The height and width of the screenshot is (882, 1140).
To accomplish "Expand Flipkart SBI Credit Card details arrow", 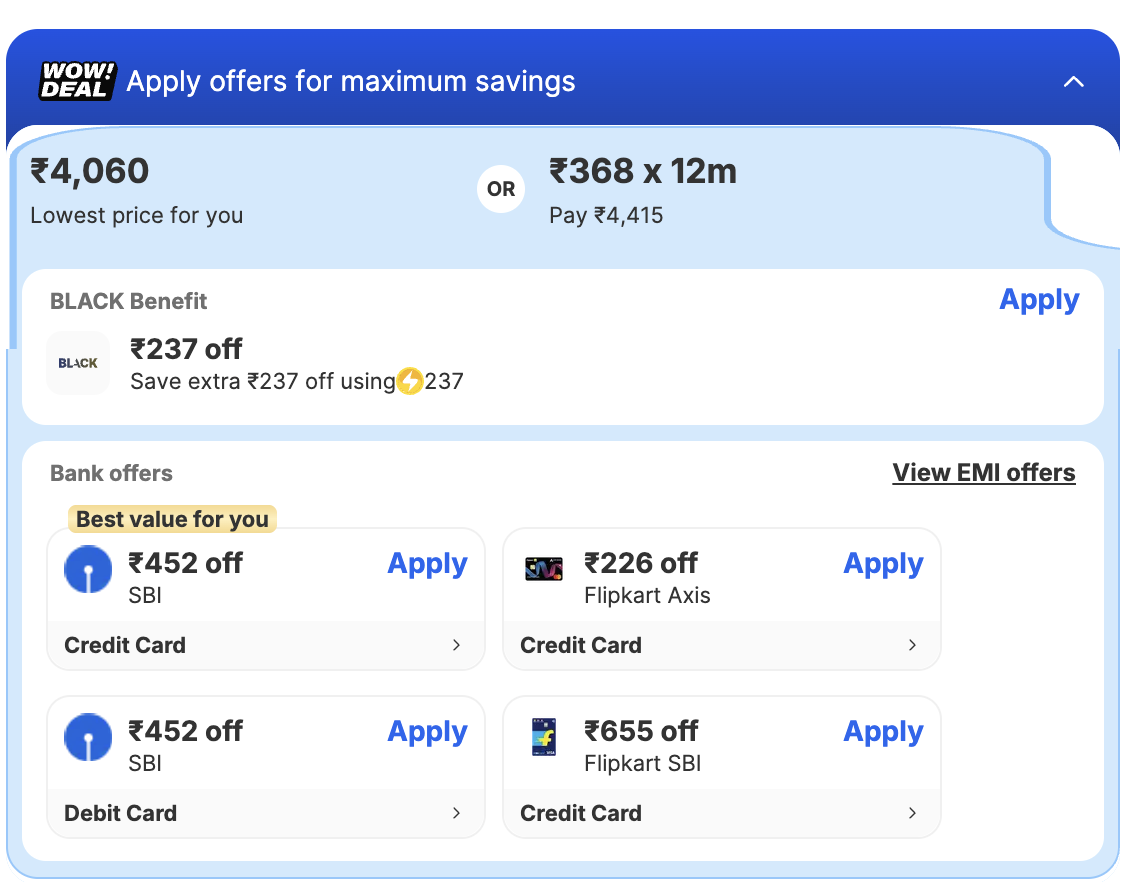I will tap(912, 813).
